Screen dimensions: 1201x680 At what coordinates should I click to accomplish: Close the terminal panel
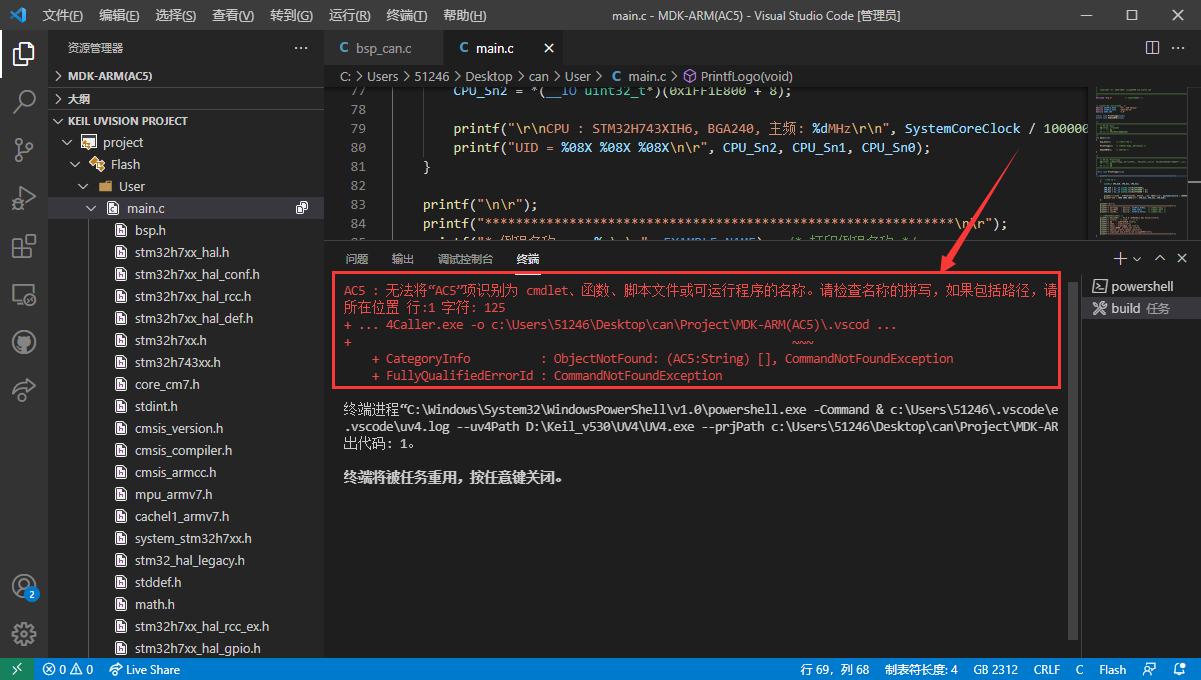point(1183,258)
